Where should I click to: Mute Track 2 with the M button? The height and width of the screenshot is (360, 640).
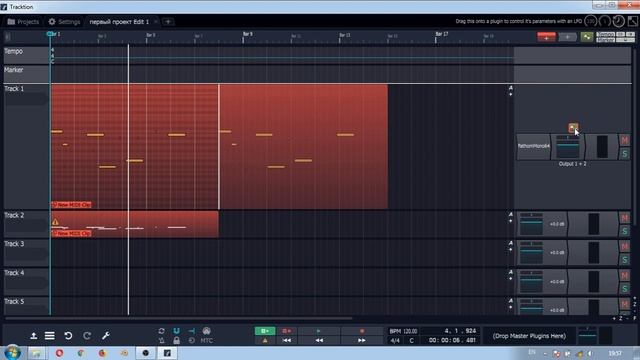coord(624,218)
